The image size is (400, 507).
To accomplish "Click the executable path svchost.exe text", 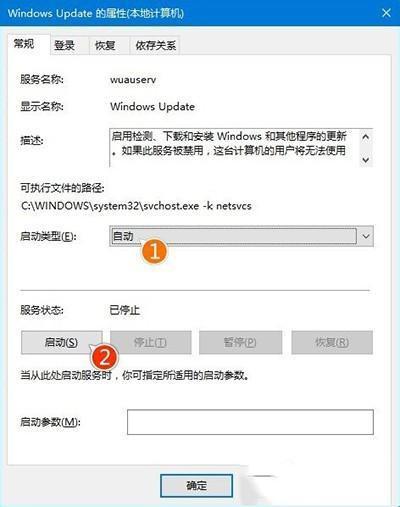I will tap(136, 206).
